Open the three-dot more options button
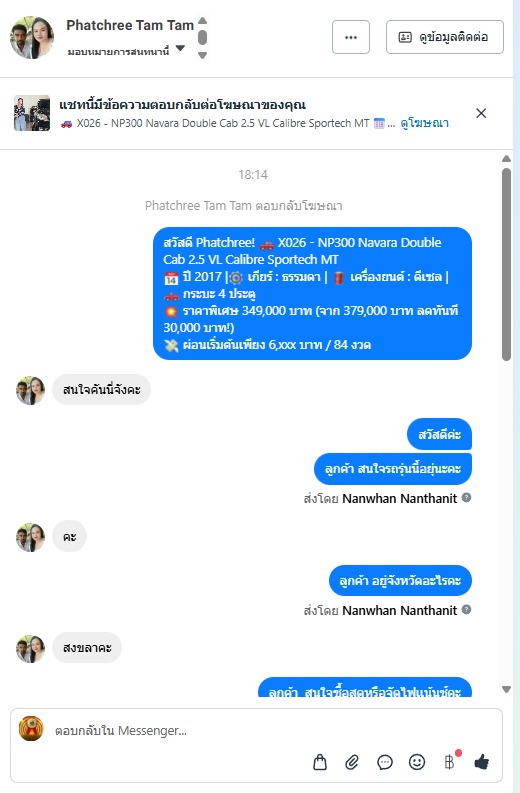520x793 pixels. click(x=351, y=37)
